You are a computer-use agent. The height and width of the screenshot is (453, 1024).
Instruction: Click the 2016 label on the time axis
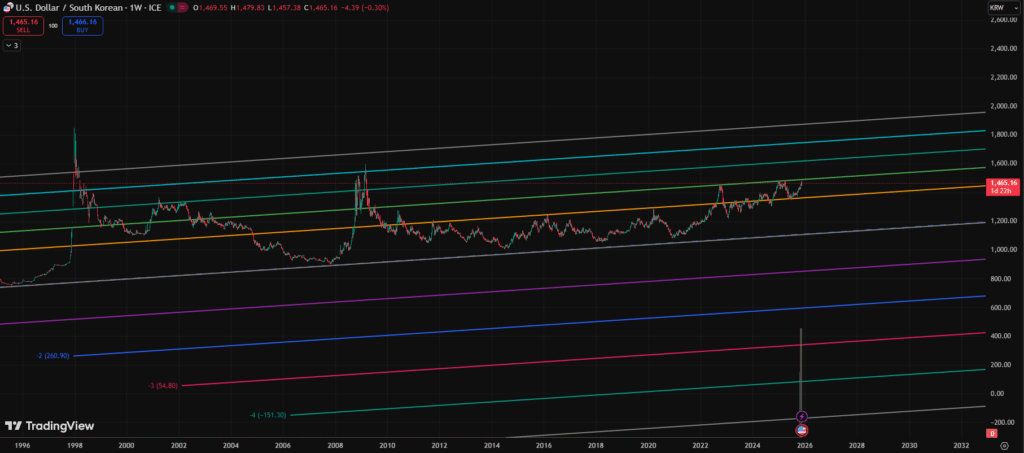coord(543,445)
